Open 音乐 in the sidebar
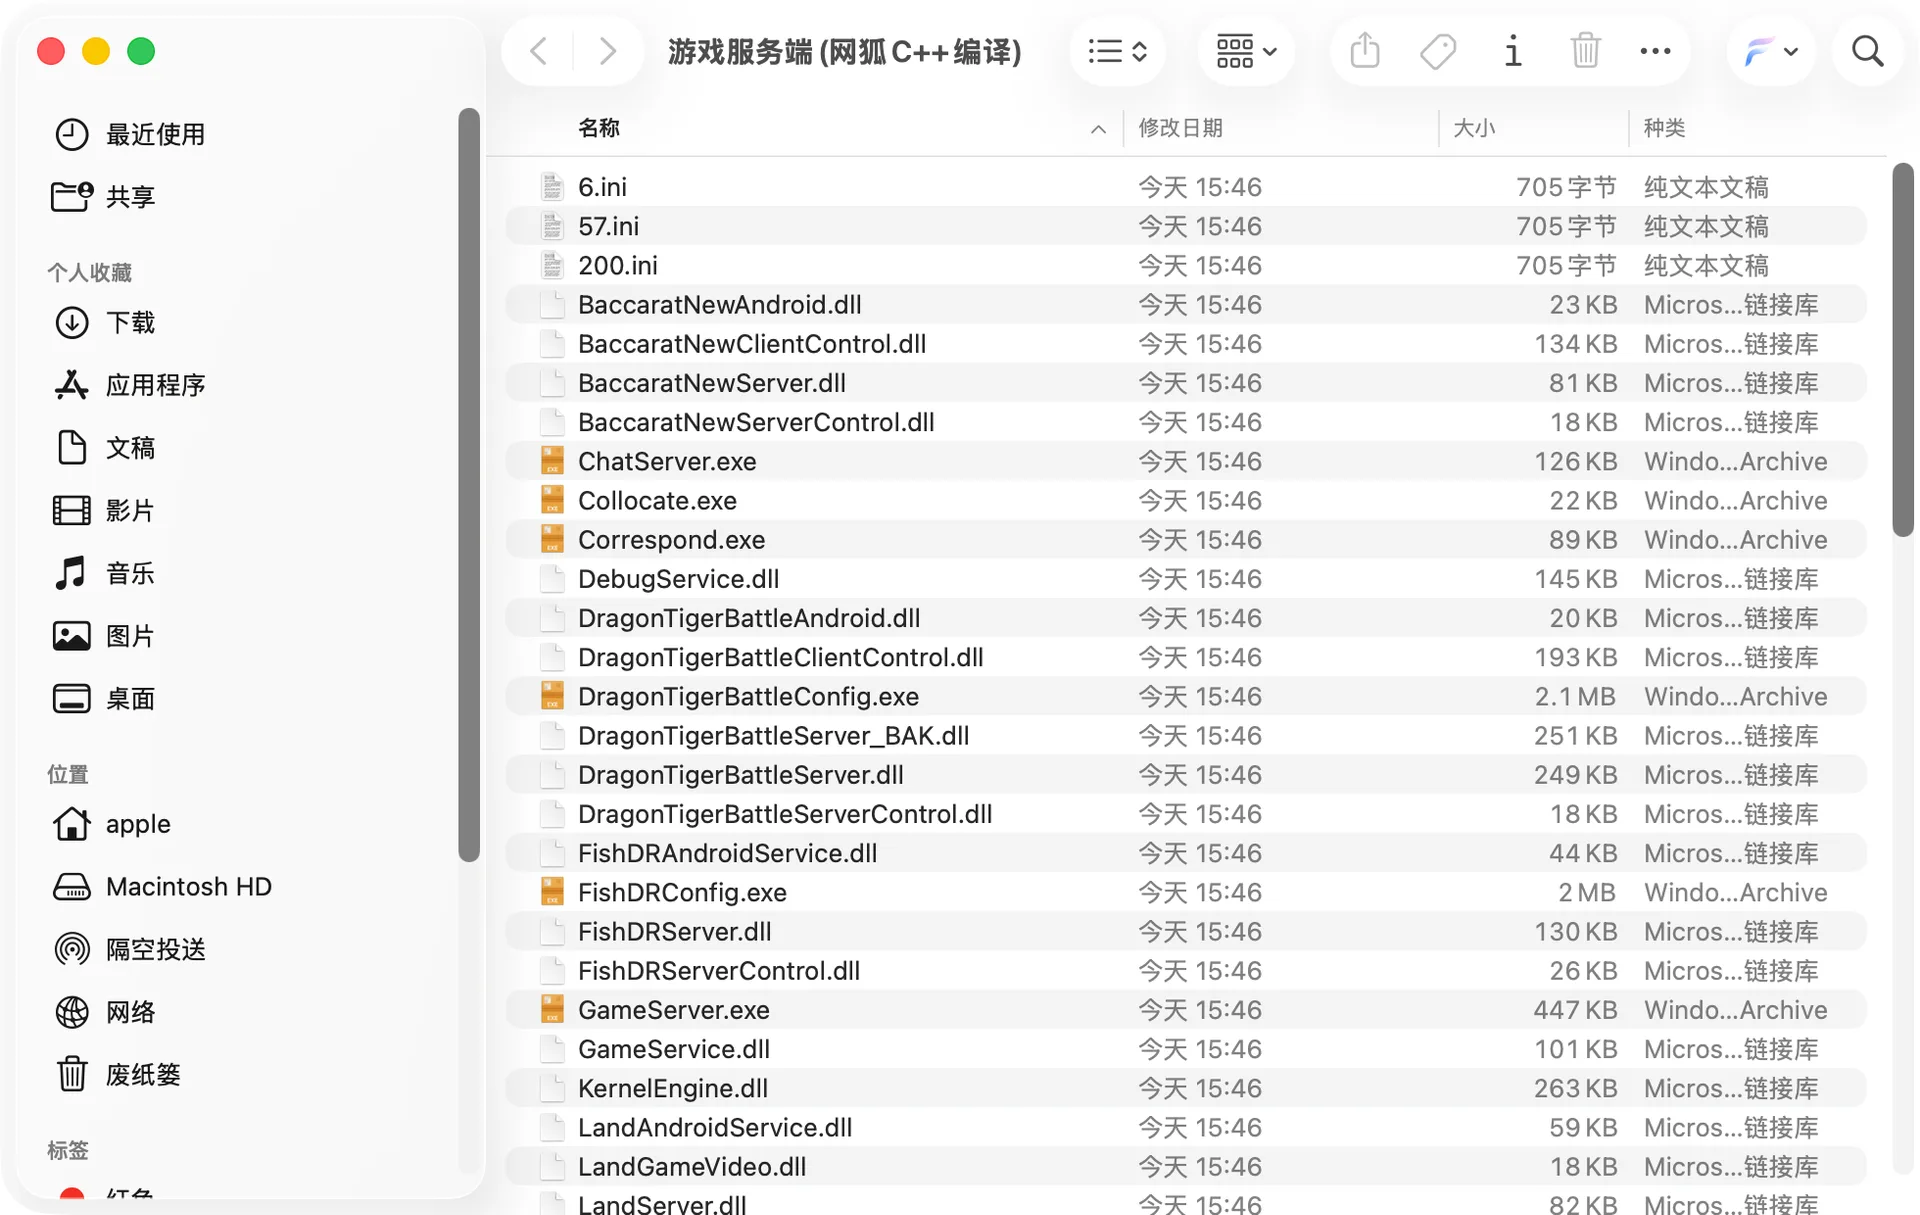The width and height of the screenshot is (1920, 1215). coord(105,573)
